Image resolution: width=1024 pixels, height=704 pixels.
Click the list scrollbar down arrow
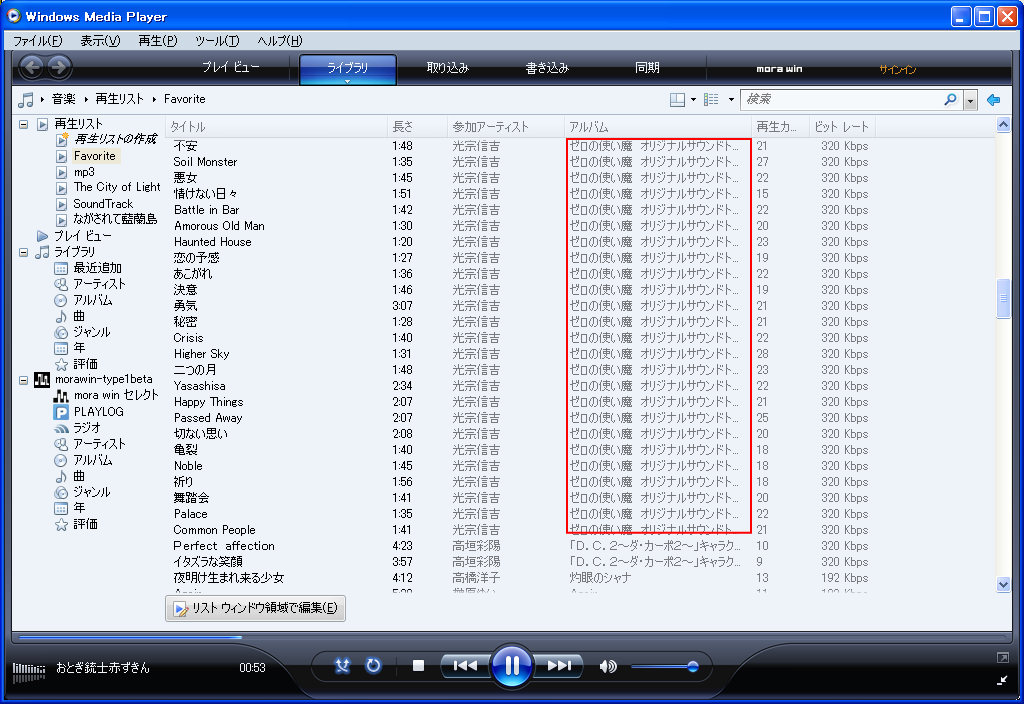coord(1004,584)
